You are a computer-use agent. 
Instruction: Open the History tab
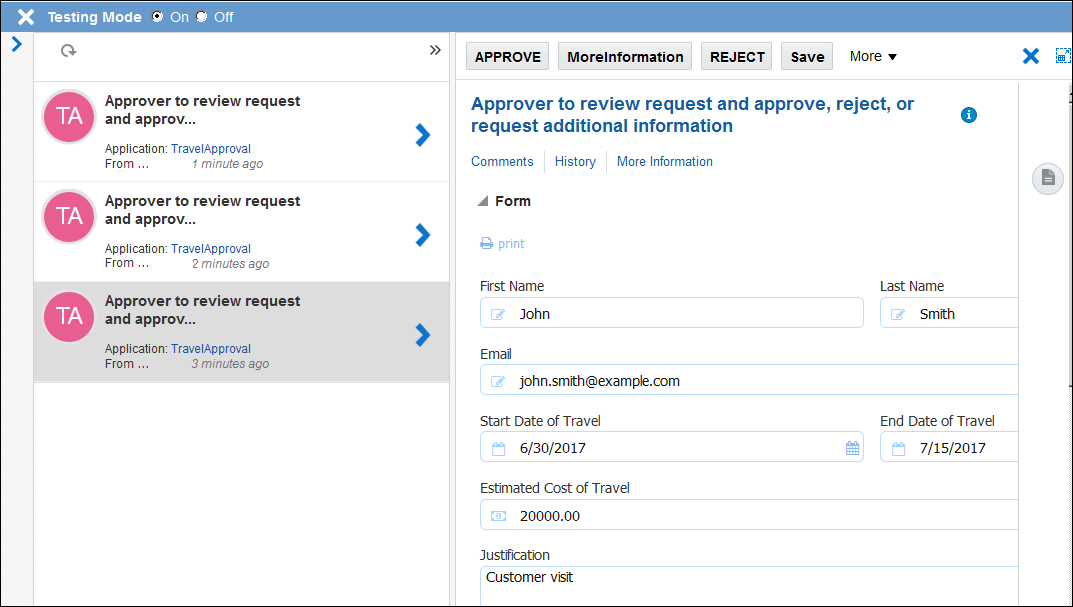(575, 162)
